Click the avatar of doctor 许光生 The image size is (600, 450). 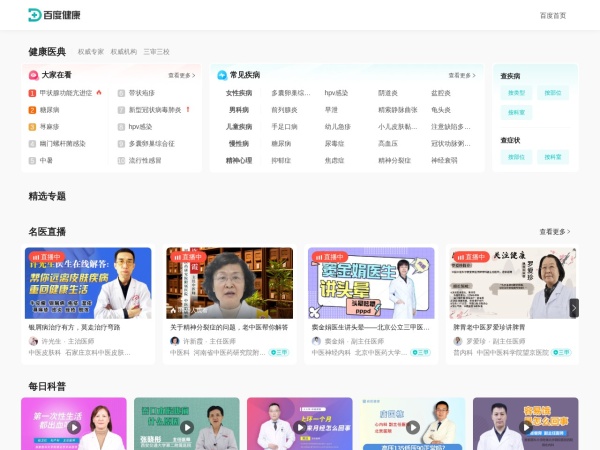(33, 341)
